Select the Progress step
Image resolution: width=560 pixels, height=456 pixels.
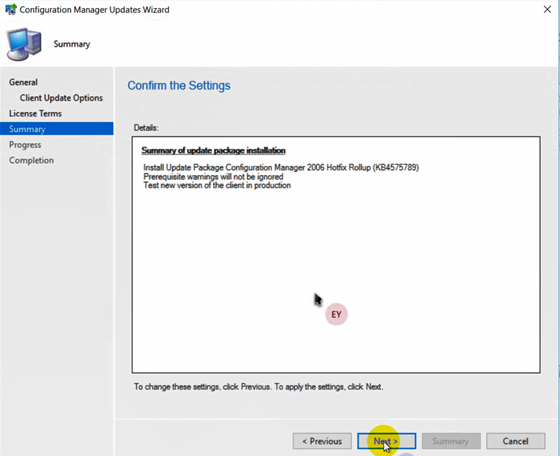coord(25,145)
